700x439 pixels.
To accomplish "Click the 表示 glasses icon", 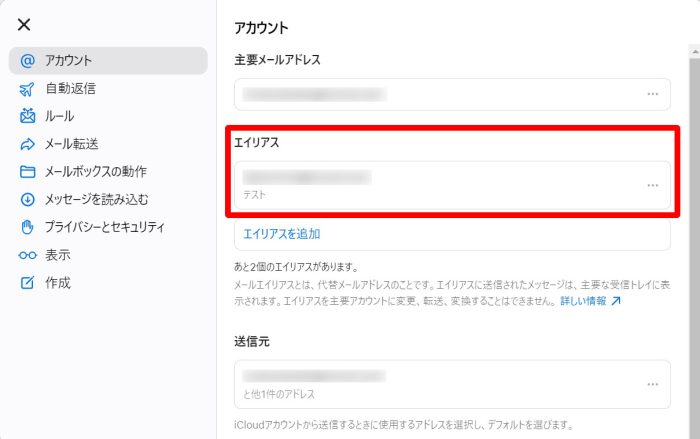I will pyautogui.click(x=27, y=255).
